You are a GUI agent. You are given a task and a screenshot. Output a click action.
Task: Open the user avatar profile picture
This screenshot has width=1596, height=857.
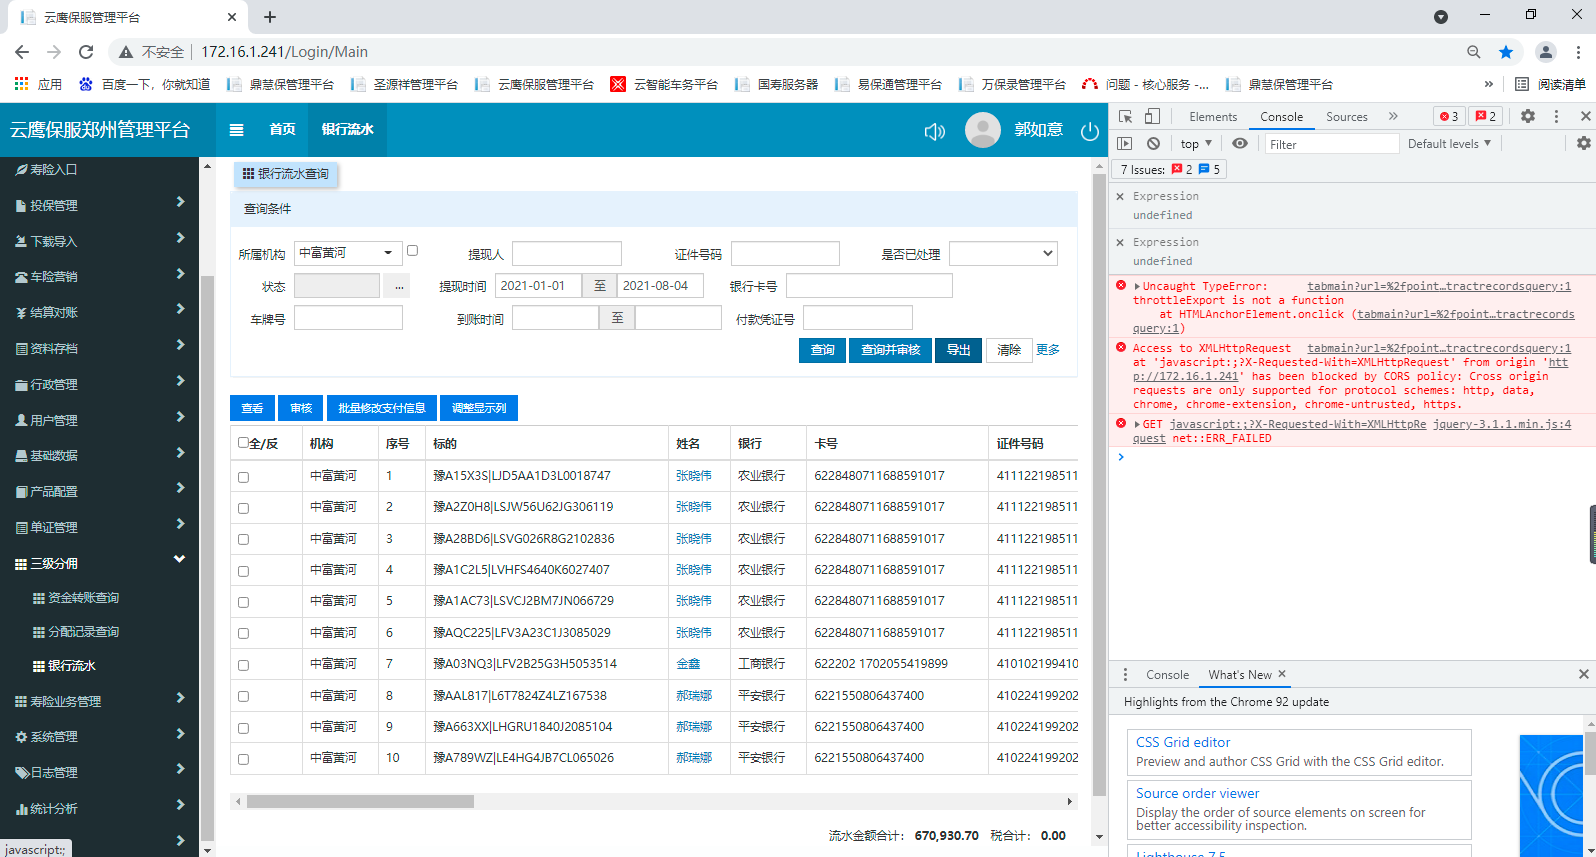click(983, 130)
